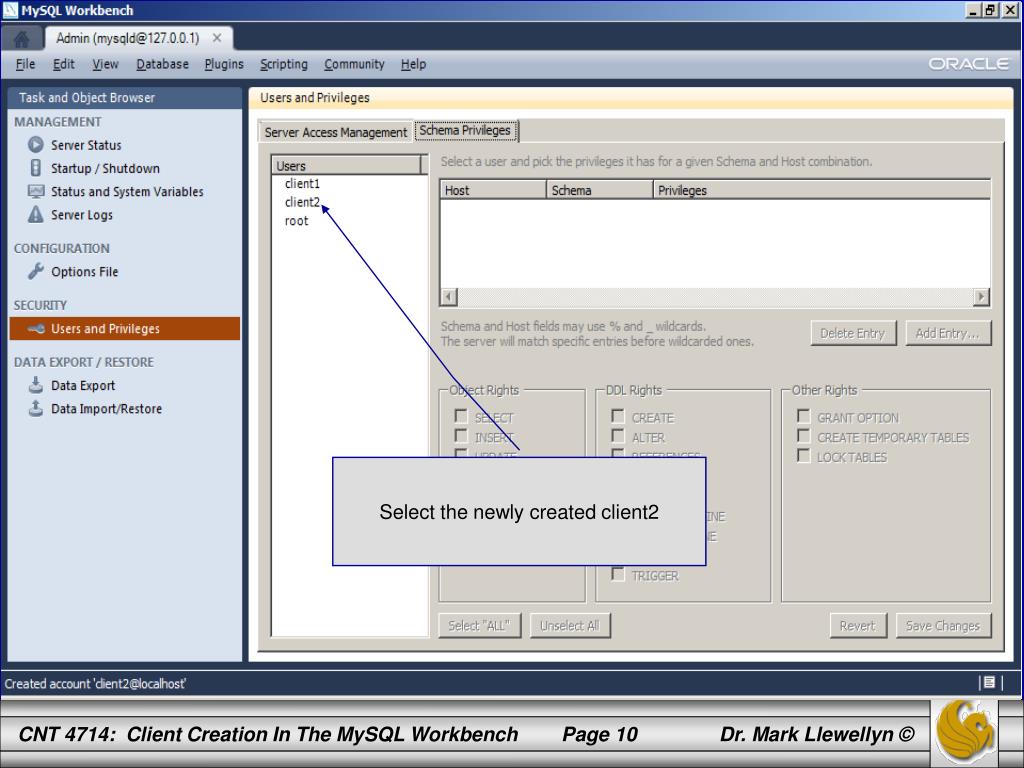The image size is (1024, 768).
Task: Click the Save Changes button
Action: coord(943,626)
